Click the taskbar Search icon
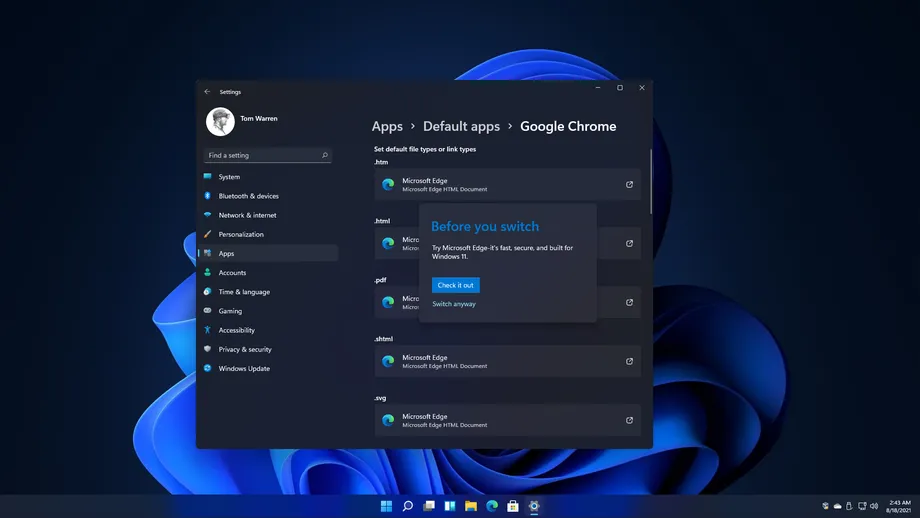 pyautogui.click(x=408, y=506)
